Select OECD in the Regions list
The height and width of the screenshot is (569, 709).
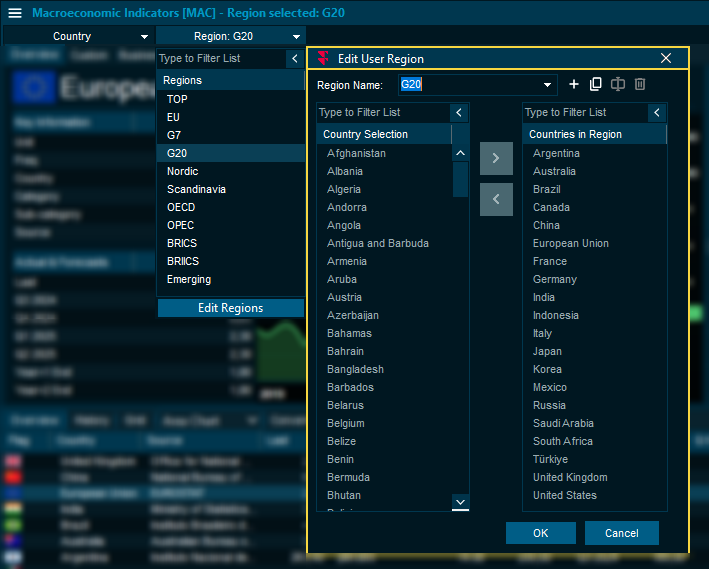click(x=181, y=207)
